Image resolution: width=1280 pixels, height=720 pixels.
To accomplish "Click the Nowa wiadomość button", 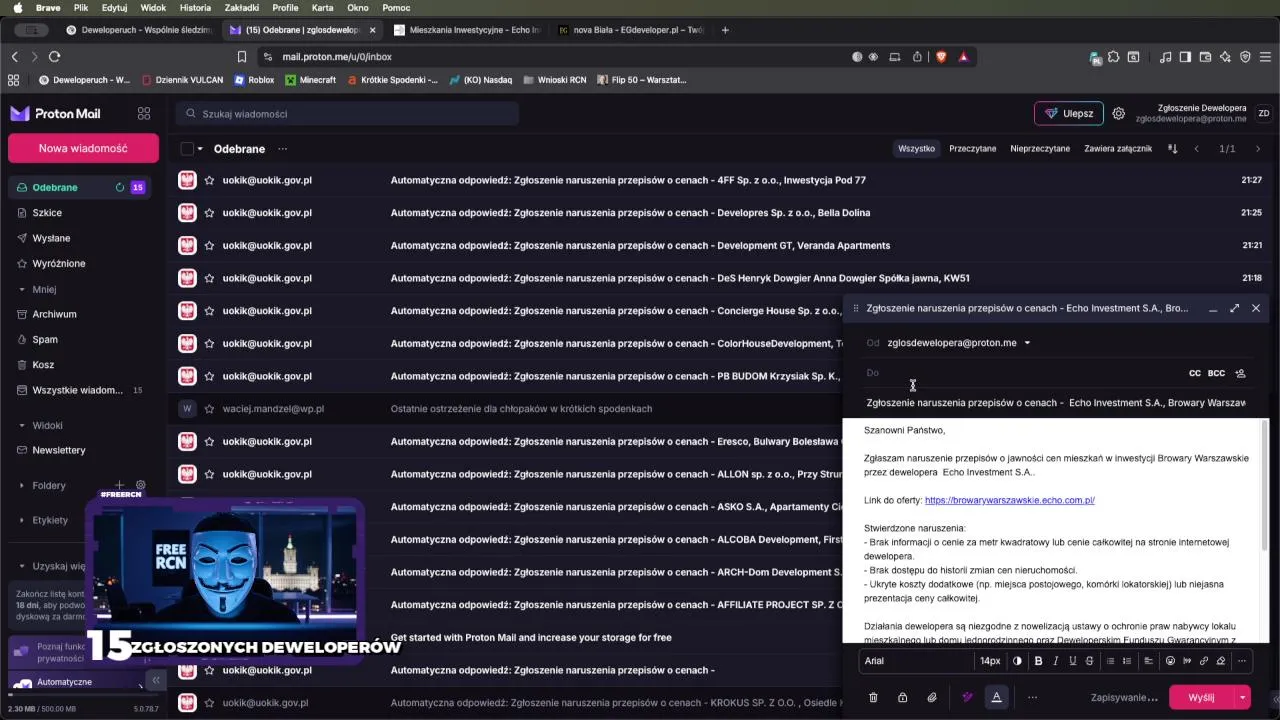I will [x=83, y=148].
